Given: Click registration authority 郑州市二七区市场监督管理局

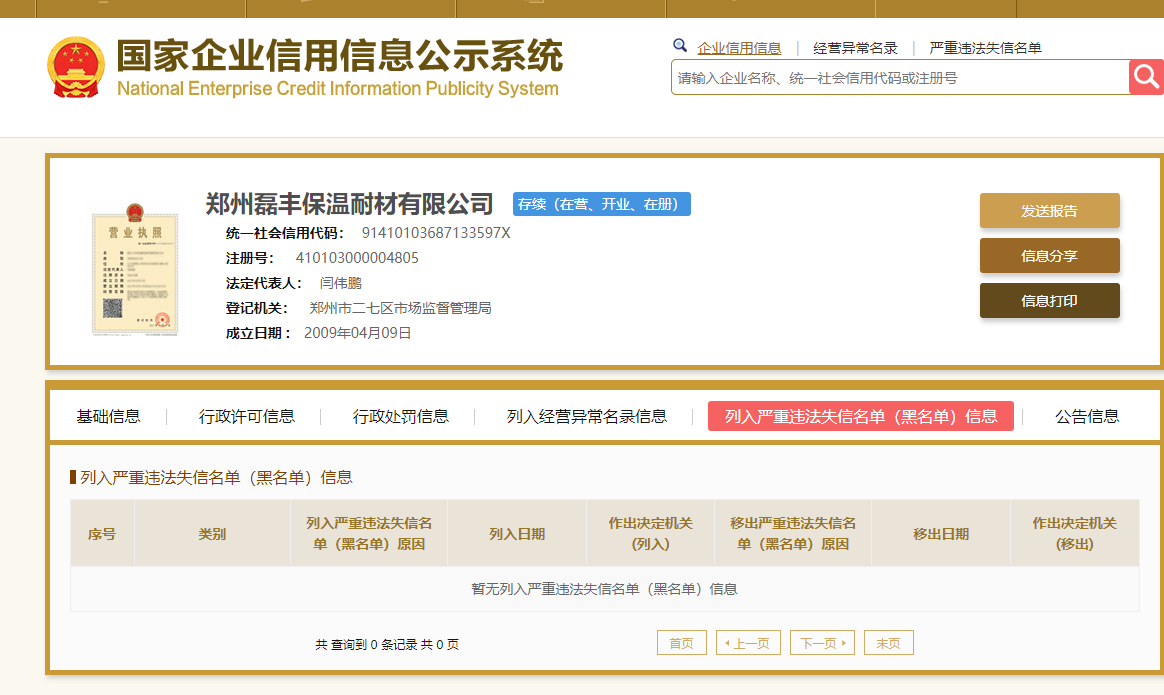Looking at the screenshot, I should pyautogui.click(x=400, y=308).
